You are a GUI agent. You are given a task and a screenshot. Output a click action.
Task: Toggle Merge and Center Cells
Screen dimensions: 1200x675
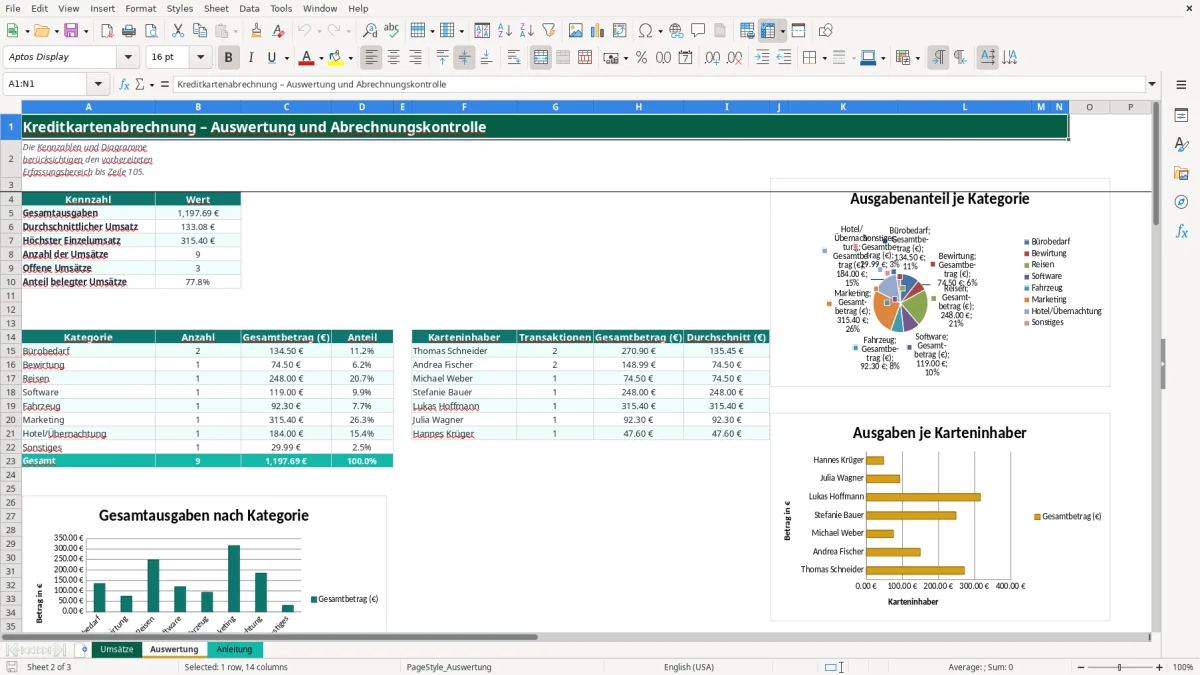pyautogui.click(x=541, y=58)
